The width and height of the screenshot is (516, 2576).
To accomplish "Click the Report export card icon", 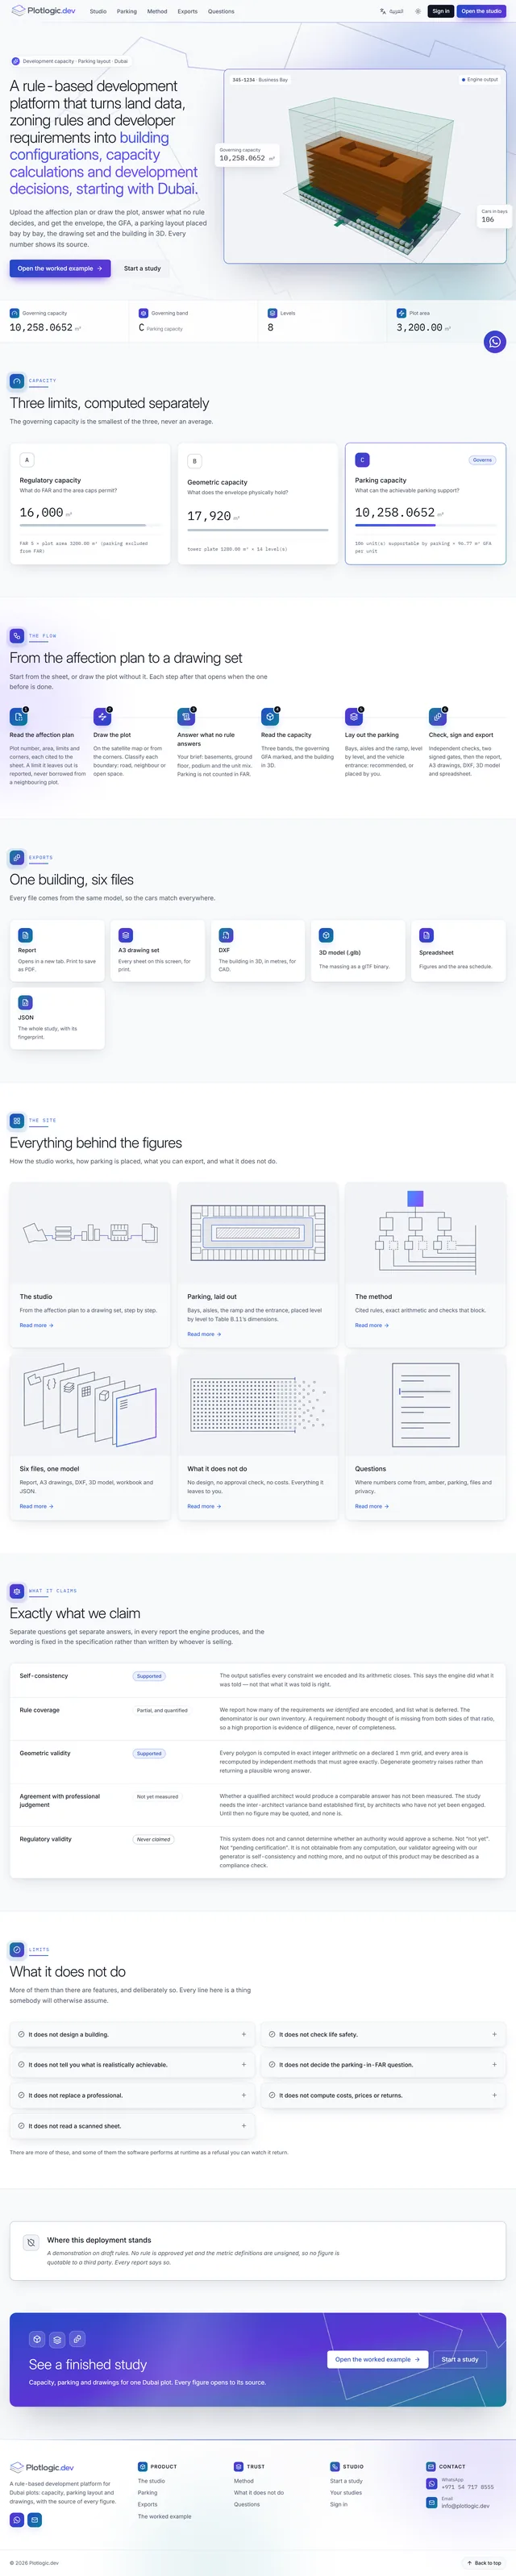I will (25, 935).
